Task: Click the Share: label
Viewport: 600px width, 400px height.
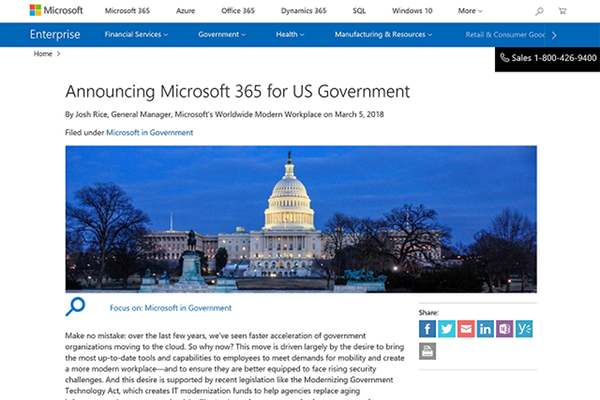Action: point(429,312)
